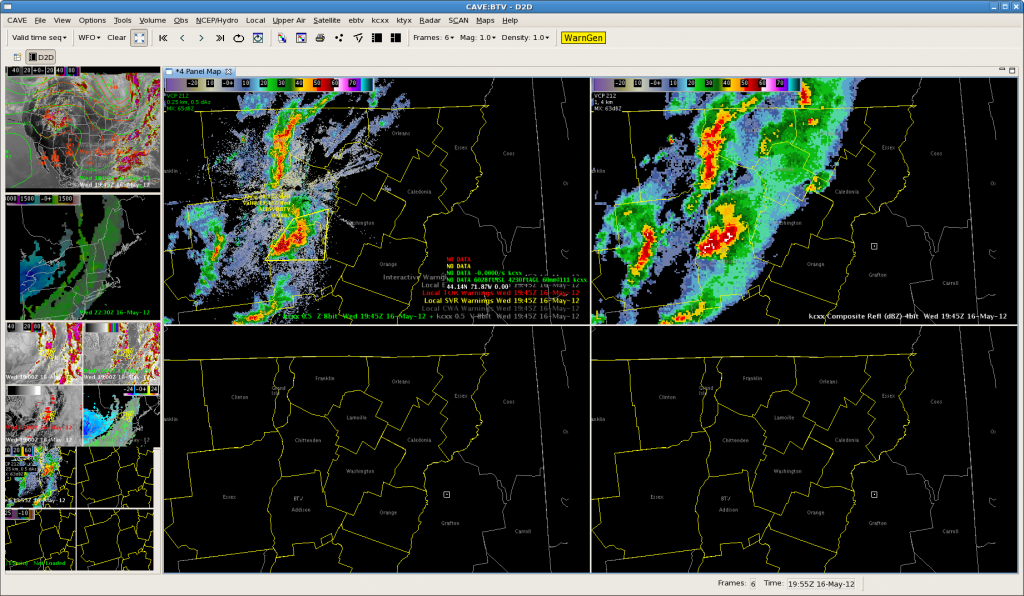1024x596 pixels.
Task: Jump to the last frame
Action: [x=220, y=38]
